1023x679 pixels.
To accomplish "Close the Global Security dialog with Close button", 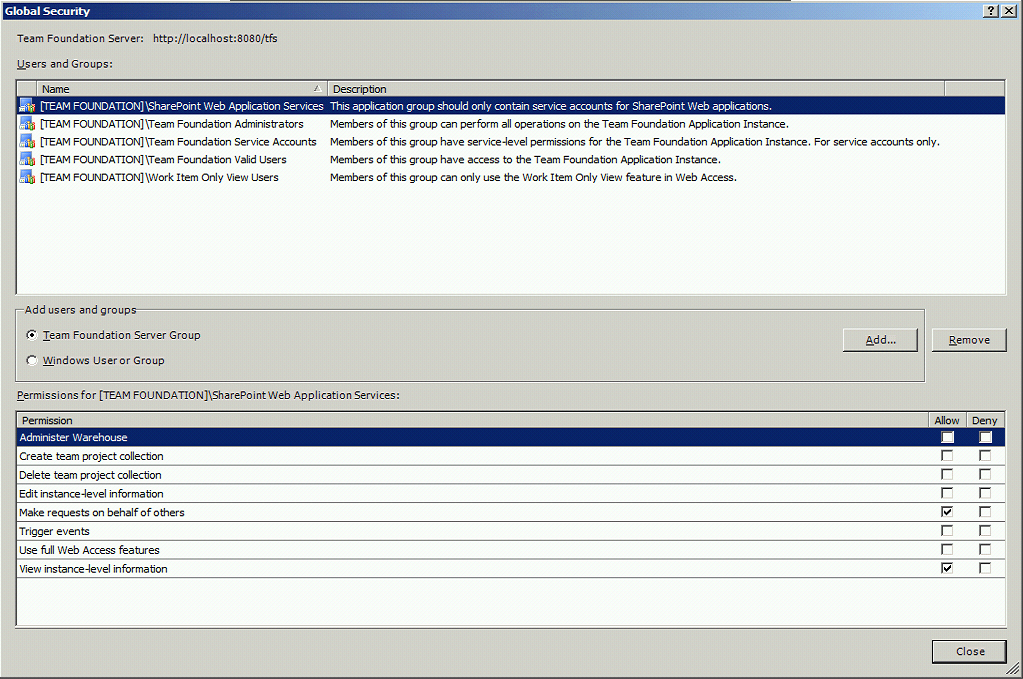I will pyautogui.click(x=970, y=652).
